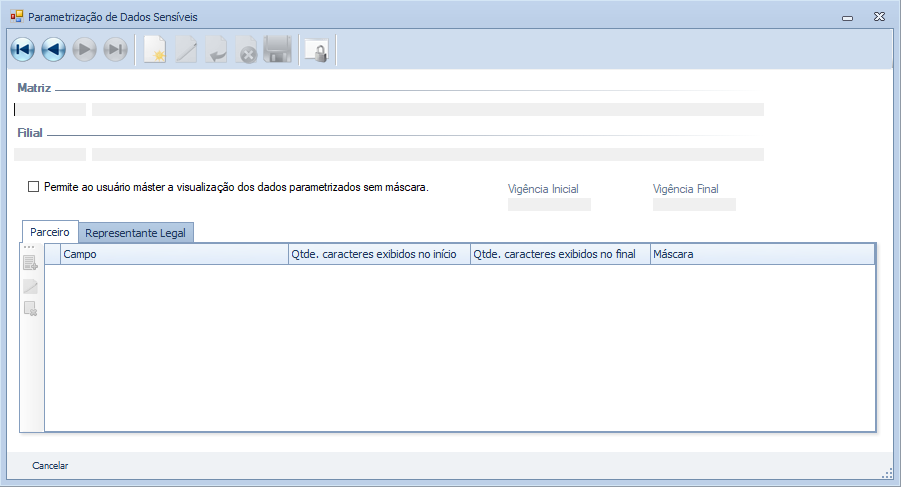The image size is (901, 488).
Task: Click the resize grip at window corner
Action: click(x=887, y=472)
